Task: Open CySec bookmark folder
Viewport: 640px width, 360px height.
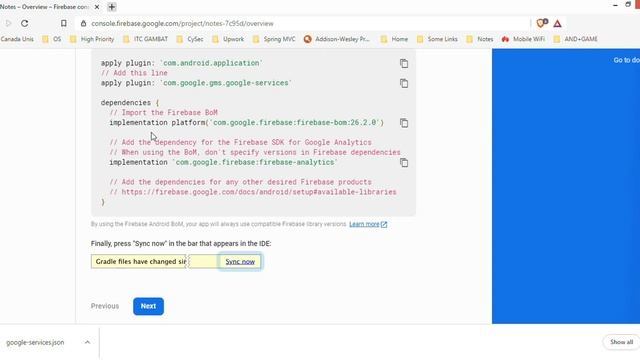Action: pyautogui.click(x=190, y=39)
